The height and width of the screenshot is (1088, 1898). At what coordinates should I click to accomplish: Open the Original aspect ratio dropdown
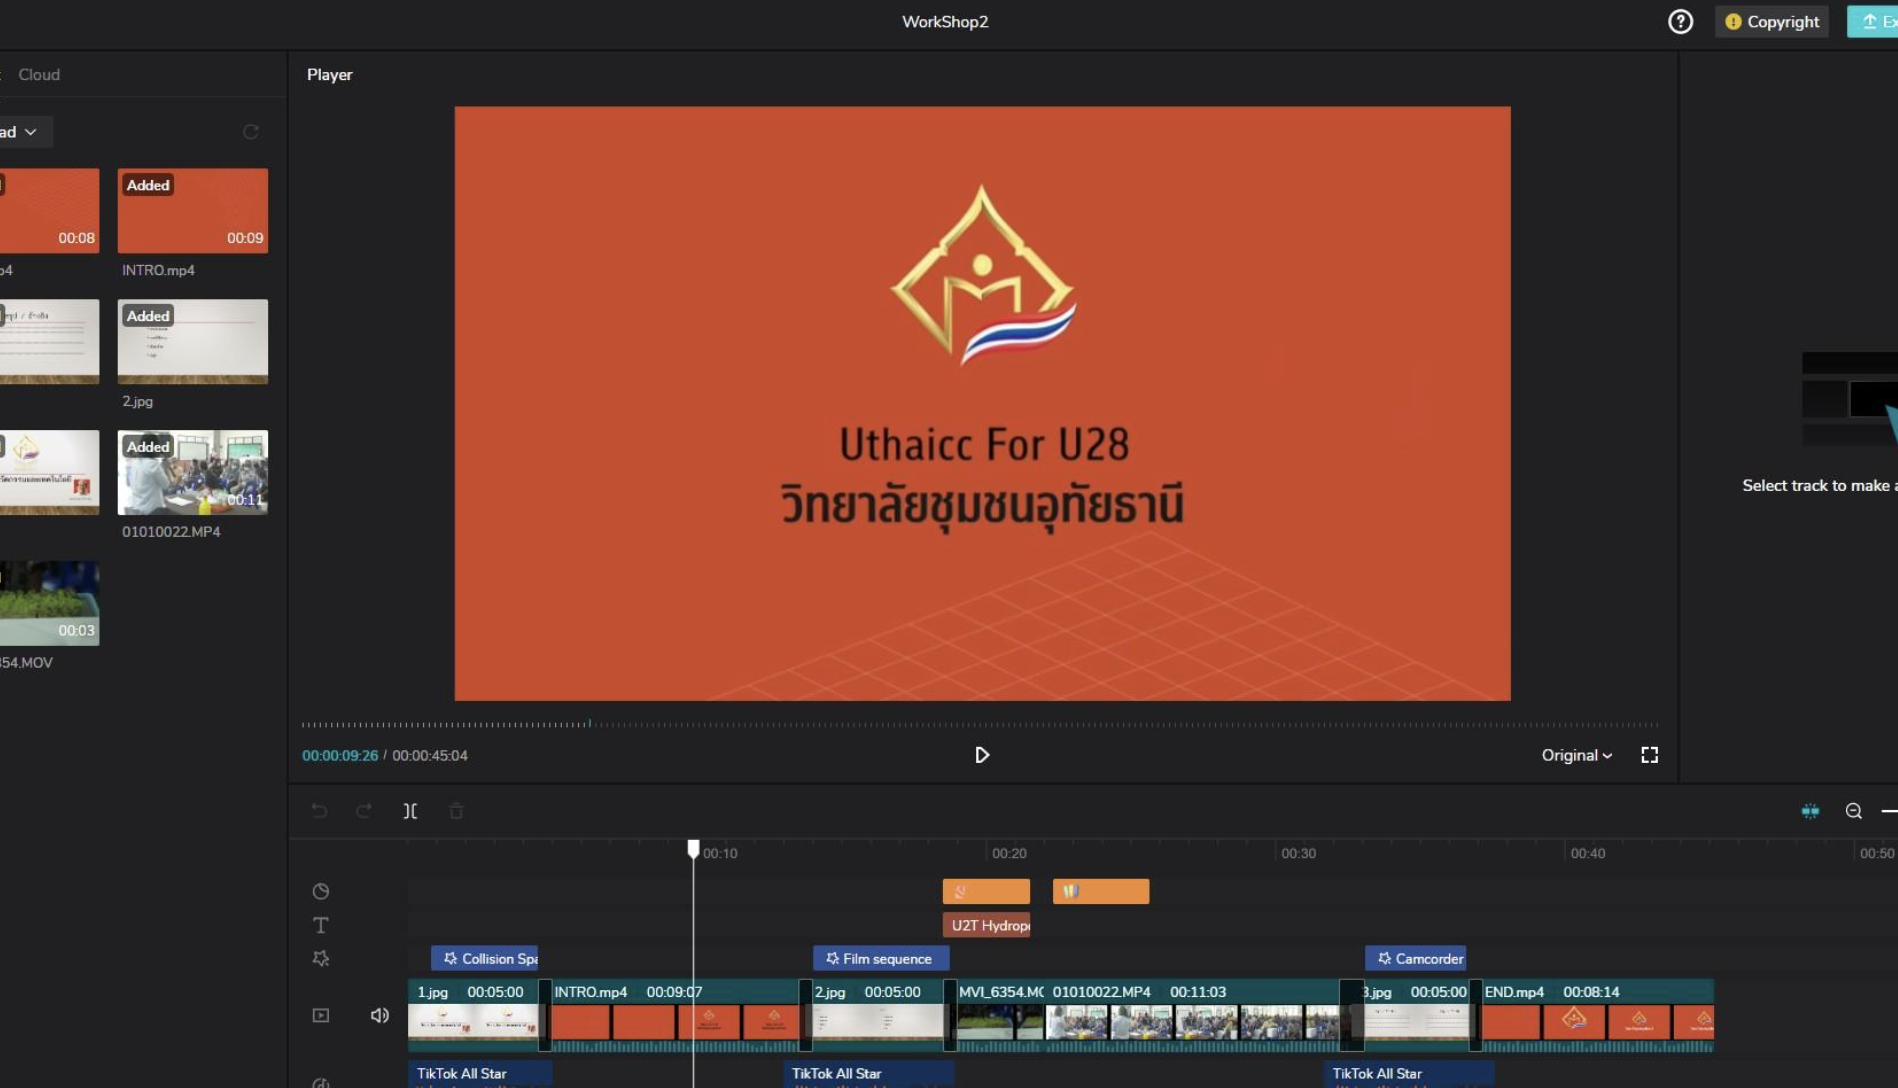pyautogui.click(x=1576, y=755)
